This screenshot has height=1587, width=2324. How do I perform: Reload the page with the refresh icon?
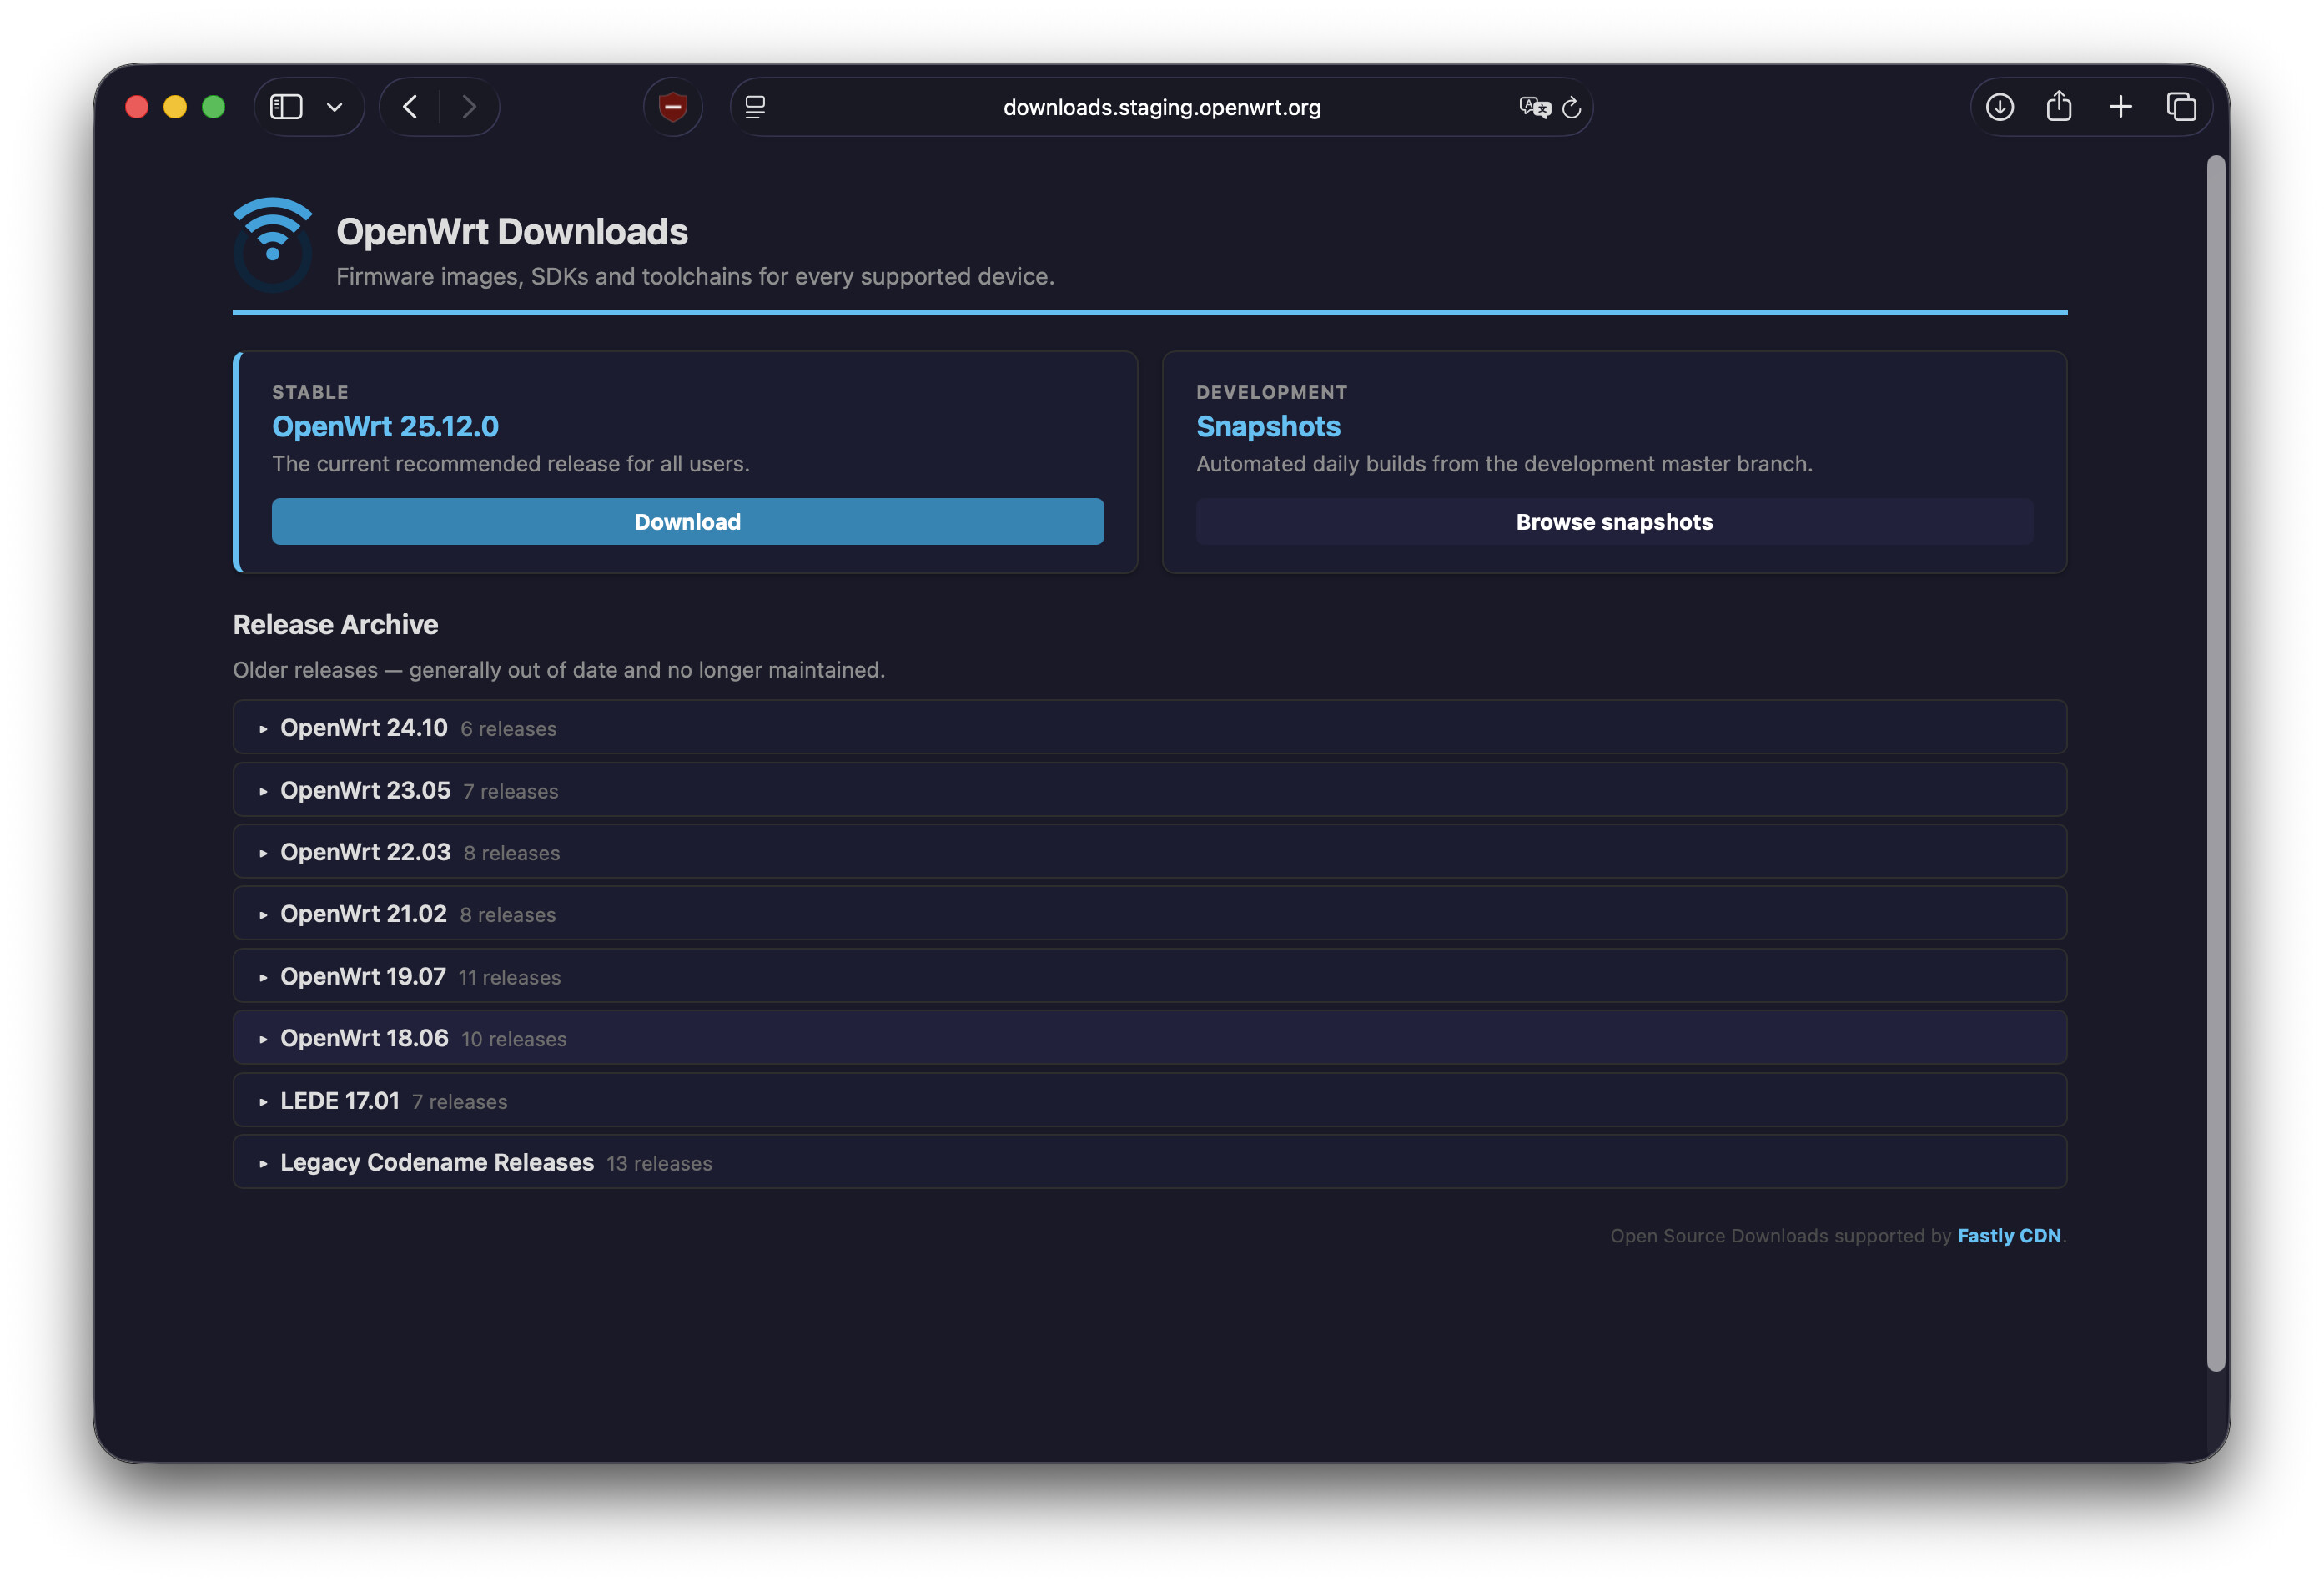[x=1572, y=107]
